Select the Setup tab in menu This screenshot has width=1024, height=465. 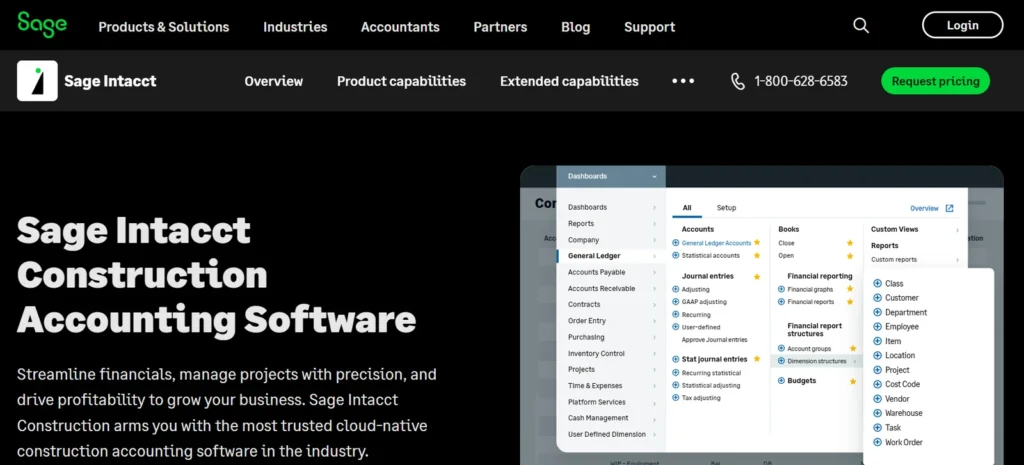(x=726, y=208)
